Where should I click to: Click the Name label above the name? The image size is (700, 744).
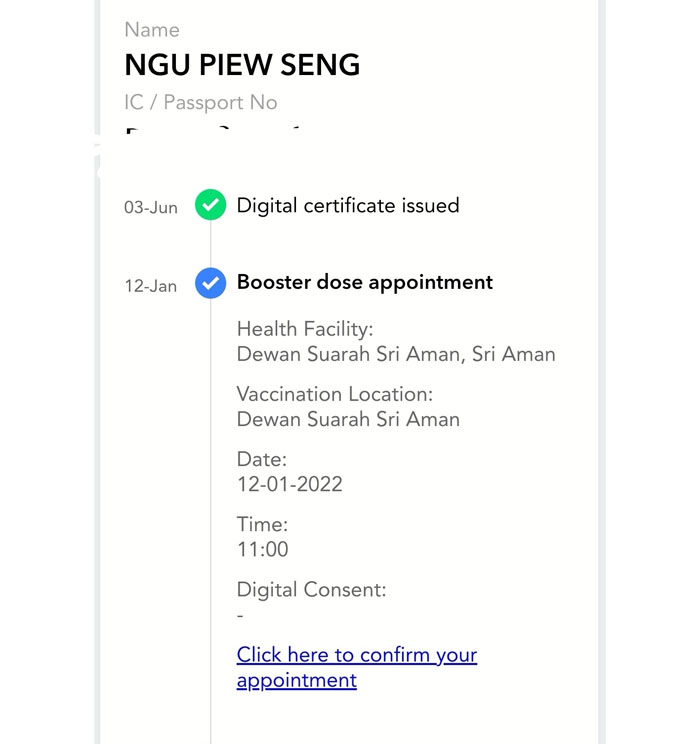(x=151, y=31)
